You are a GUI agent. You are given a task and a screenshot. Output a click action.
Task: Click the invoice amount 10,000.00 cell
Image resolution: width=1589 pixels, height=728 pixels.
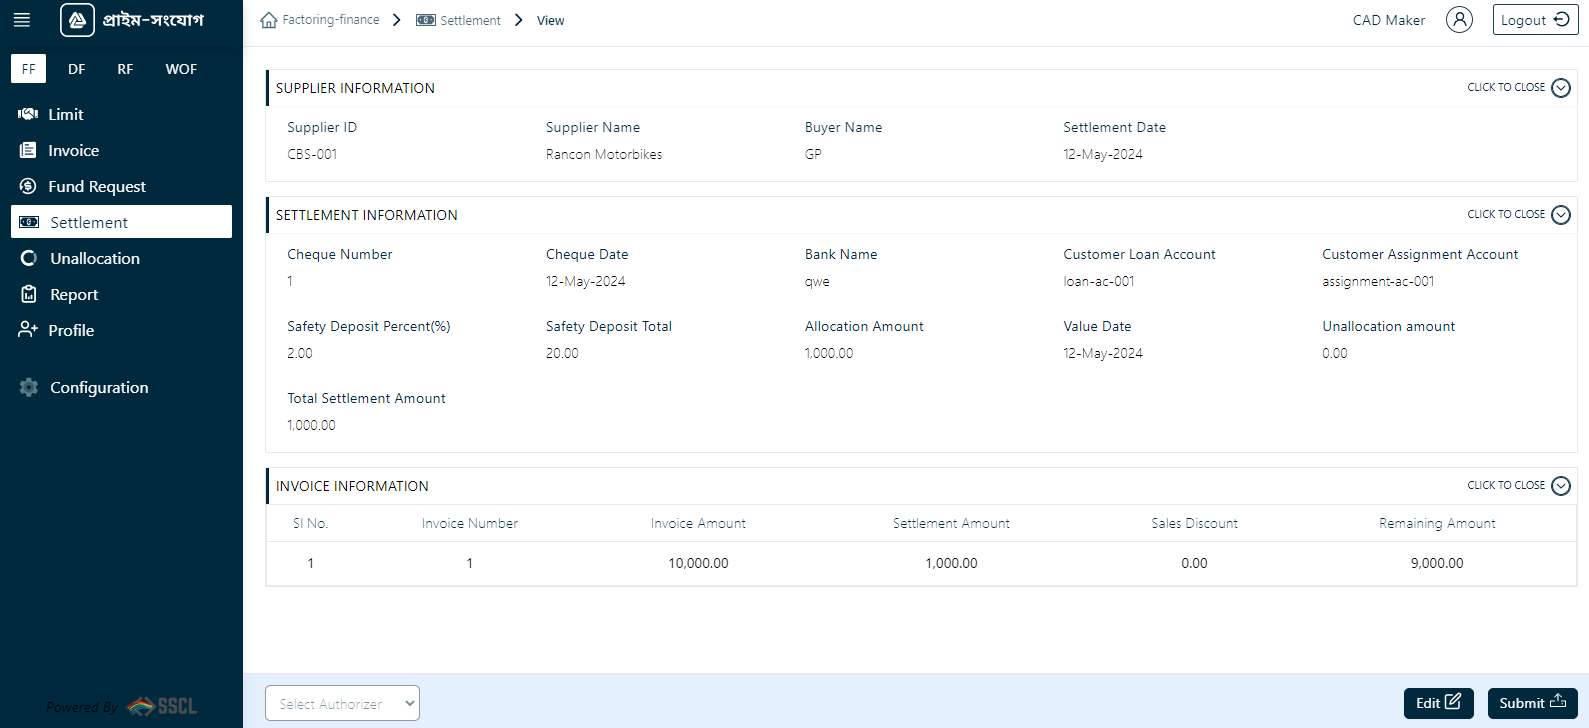698,564
